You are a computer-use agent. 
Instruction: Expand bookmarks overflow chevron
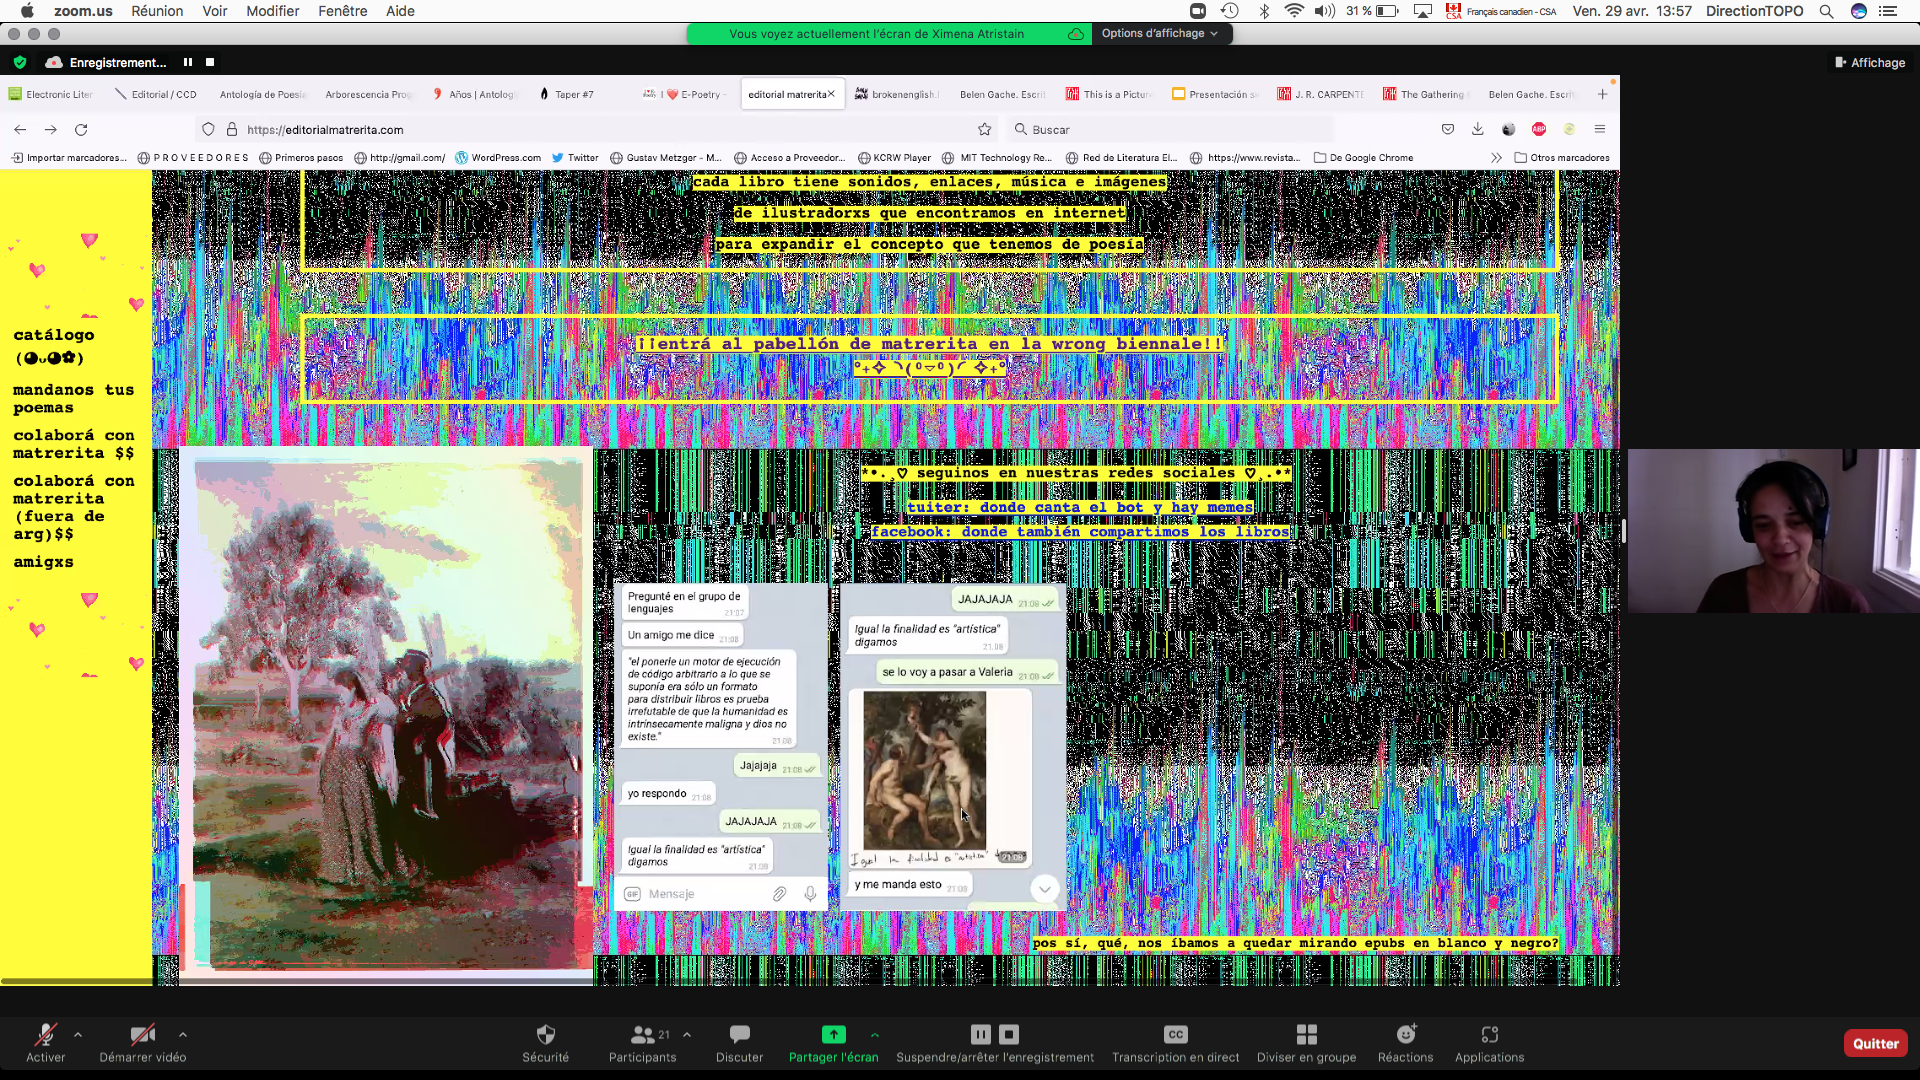(1496, 158)
